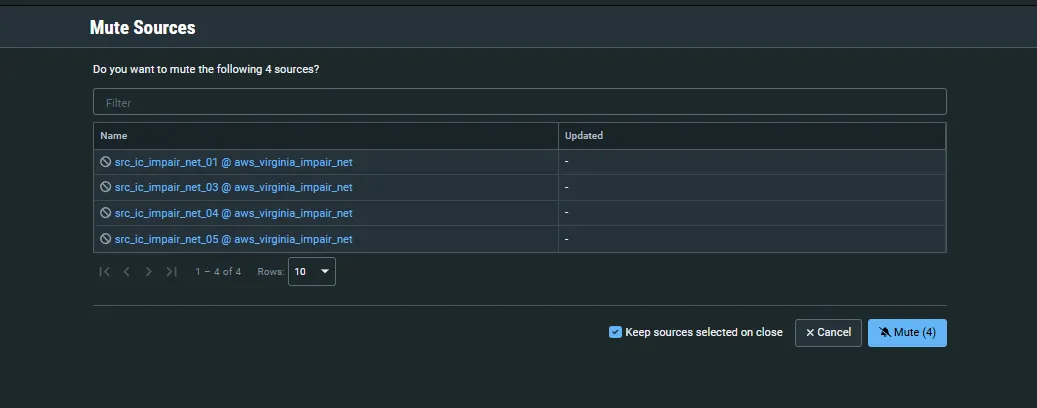Open the Rows per page dropdown
This screenshot has height=408, width=1037.
(x=311, y=272)
